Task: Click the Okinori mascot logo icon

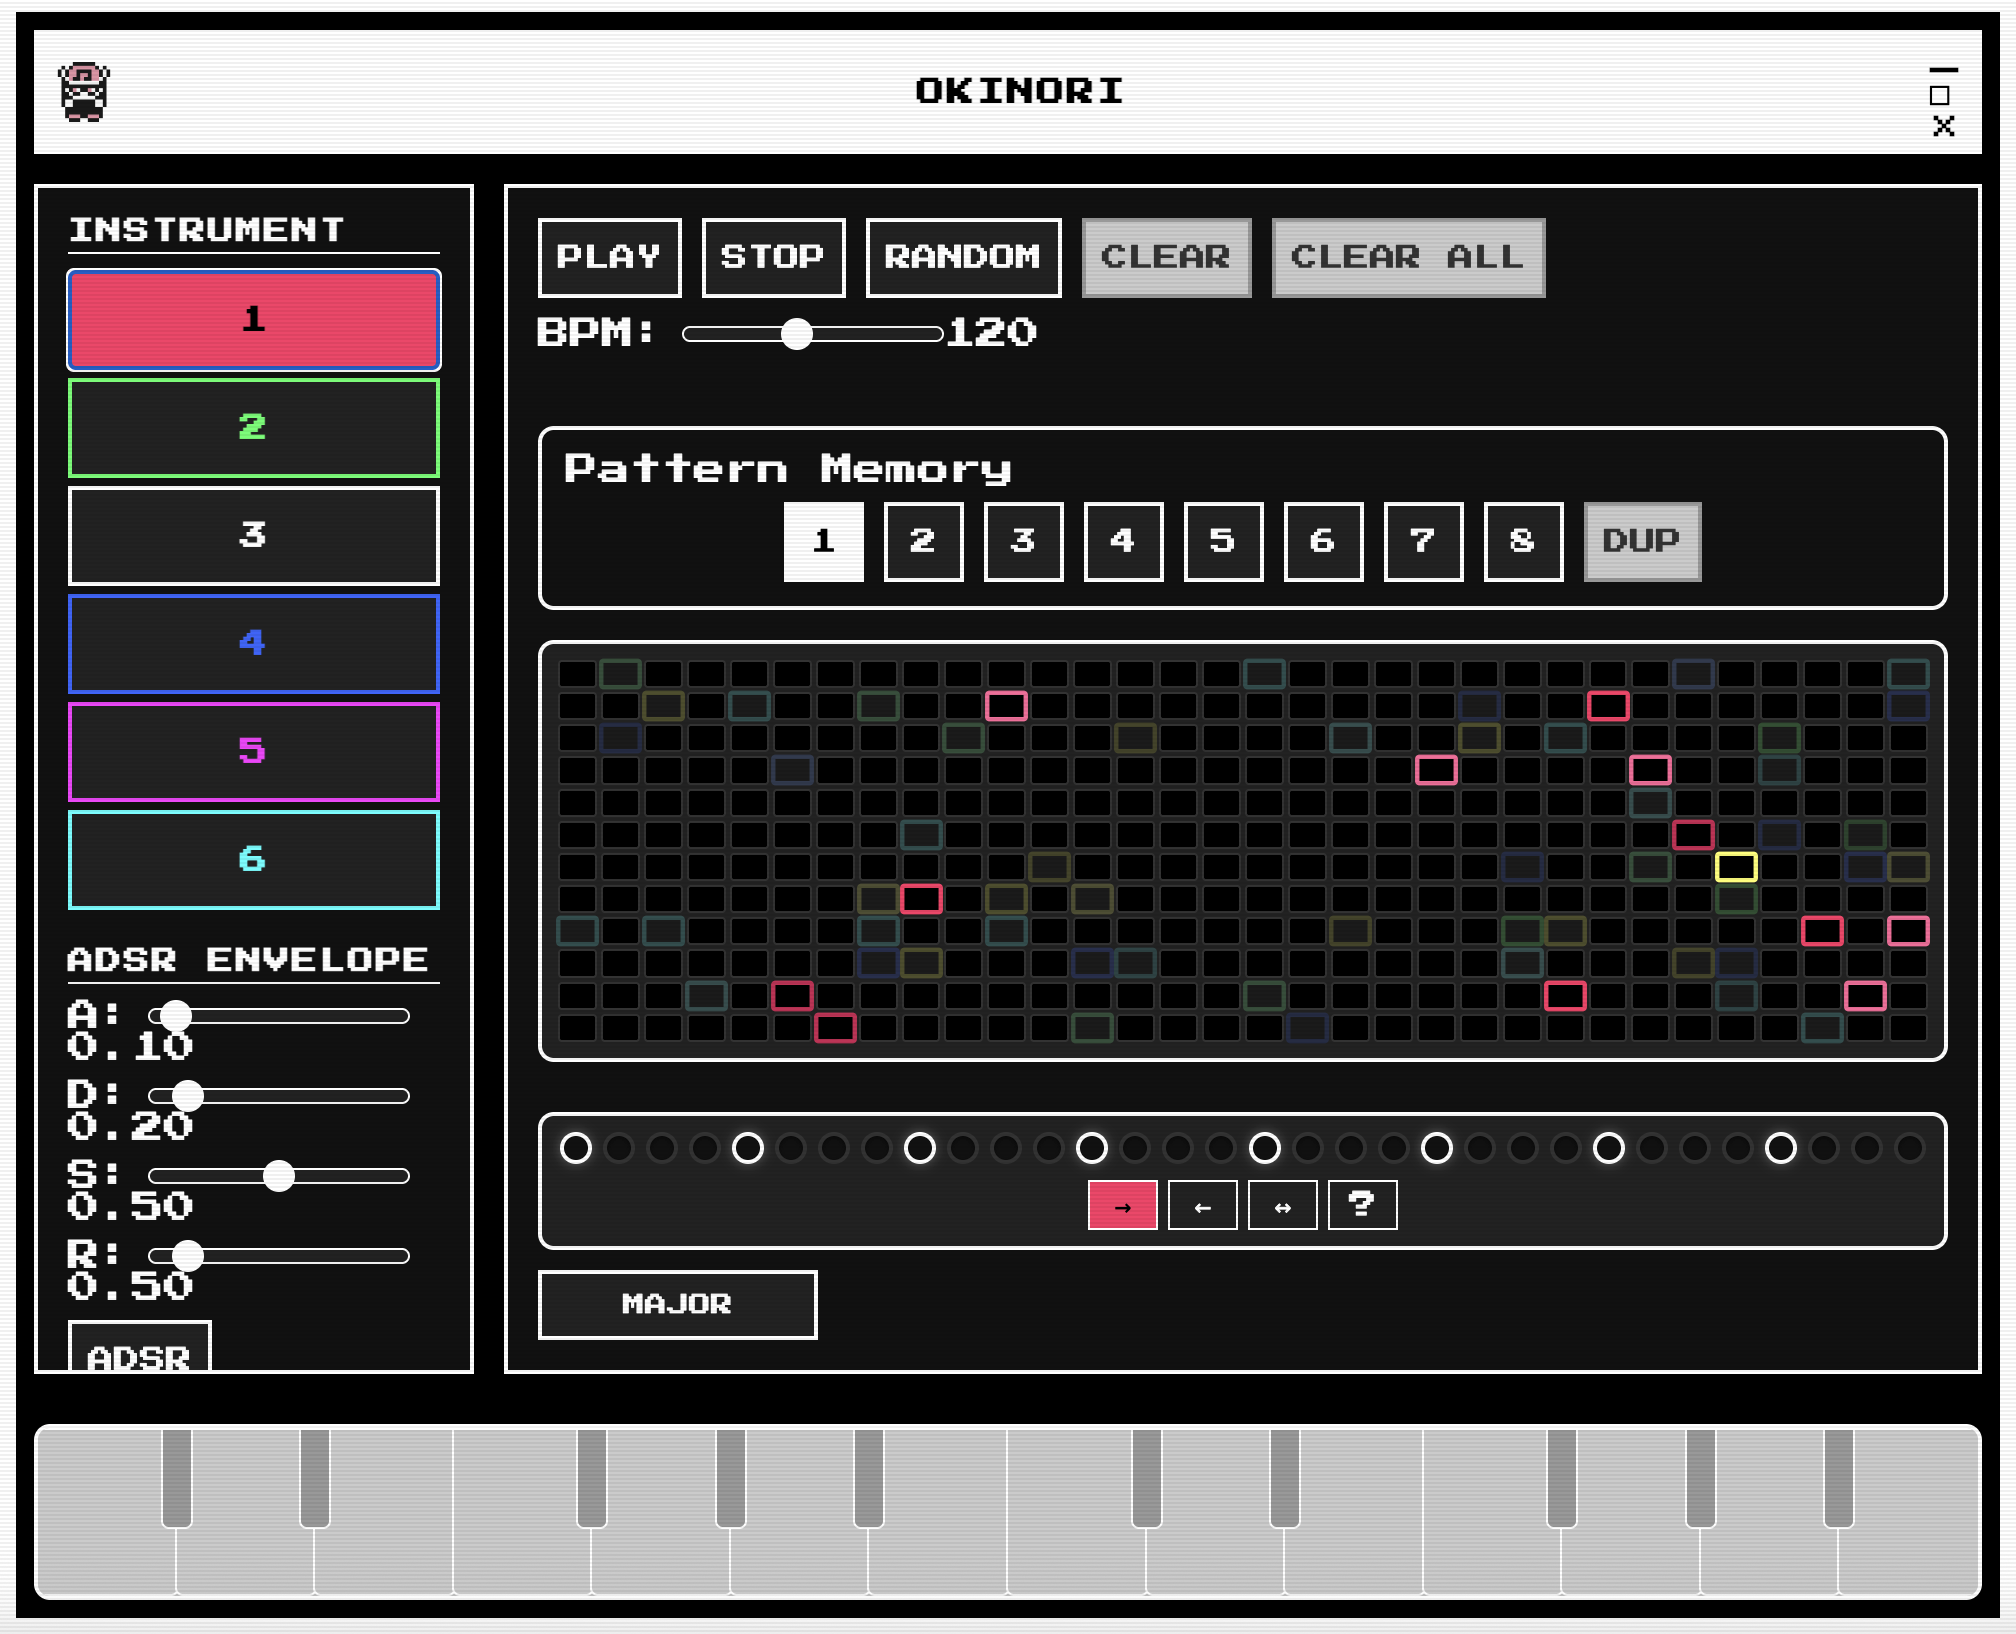Action: coord(84,92)
